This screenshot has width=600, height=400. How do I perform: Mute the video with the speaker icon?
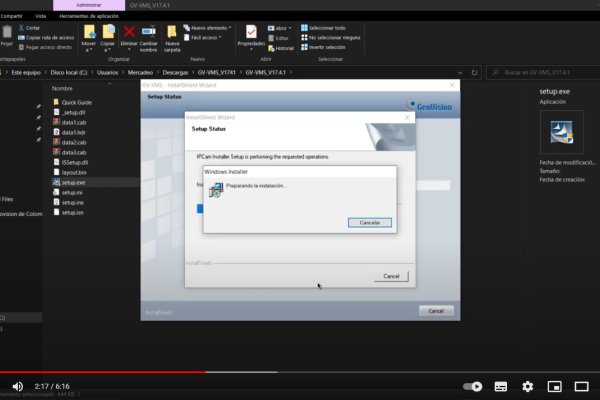pos(17,387)
